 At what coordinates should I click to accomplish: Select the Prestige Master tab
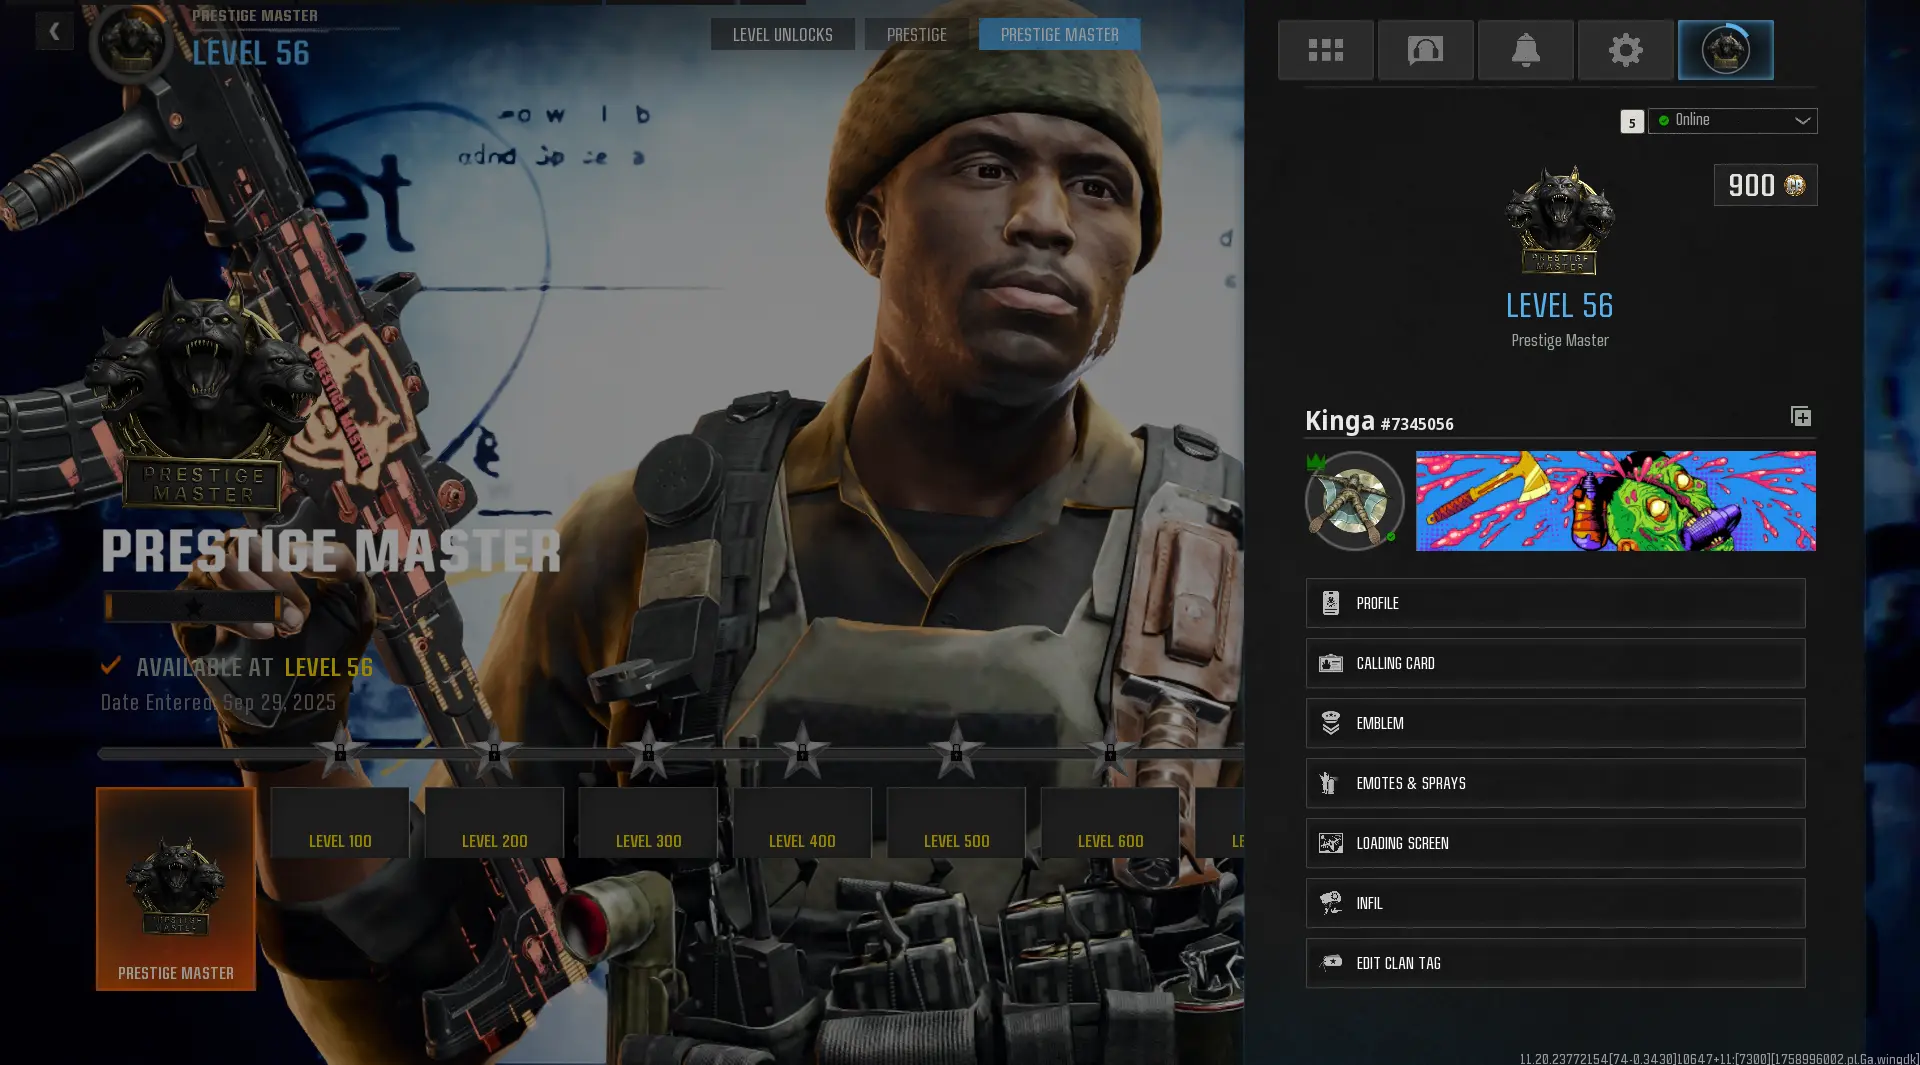click(1060, 35)
